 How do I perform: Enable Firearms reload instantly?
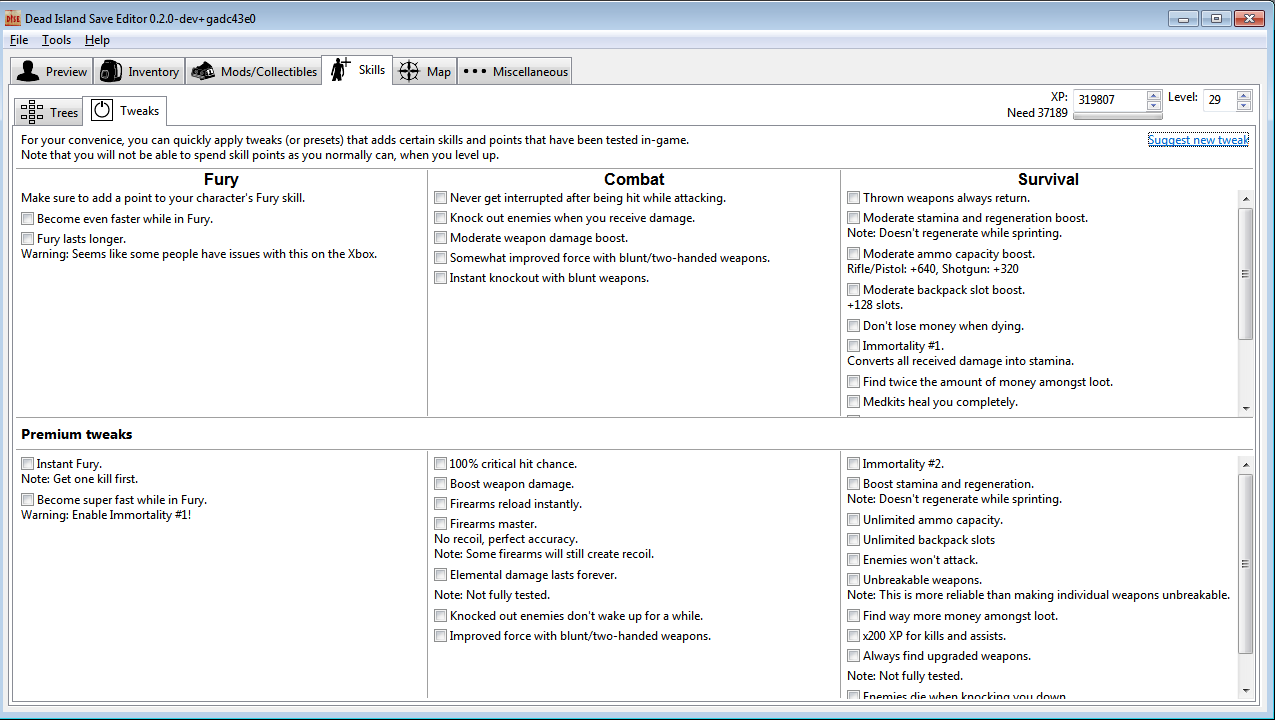click(441, 504)
